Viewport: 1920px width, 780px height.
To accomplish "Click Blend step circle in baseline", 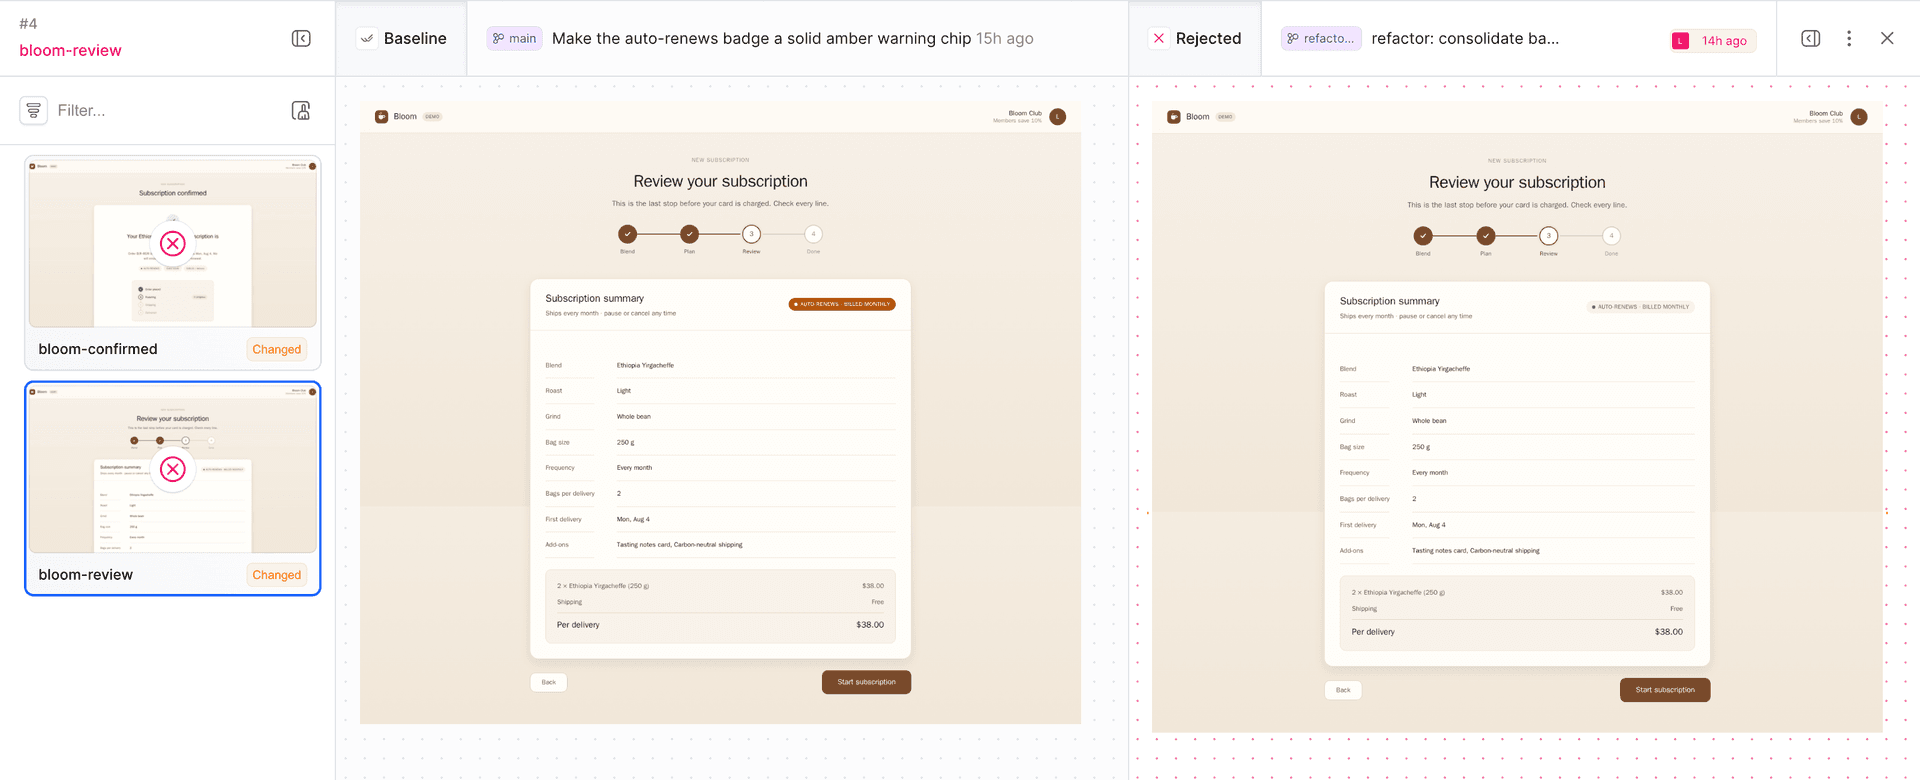I will click(x=627, y=234).
